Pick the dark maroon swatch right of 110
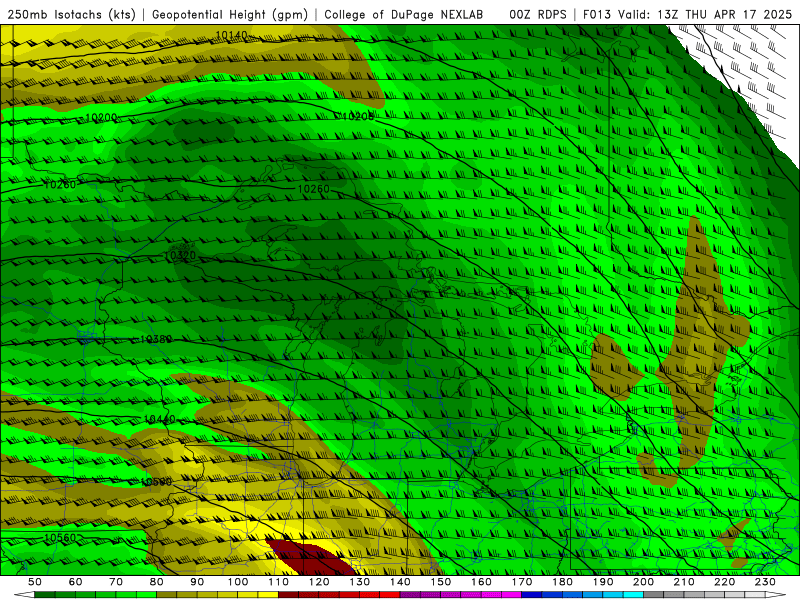The width and height of the screenshot is (800, 600). tap(289, 595)
